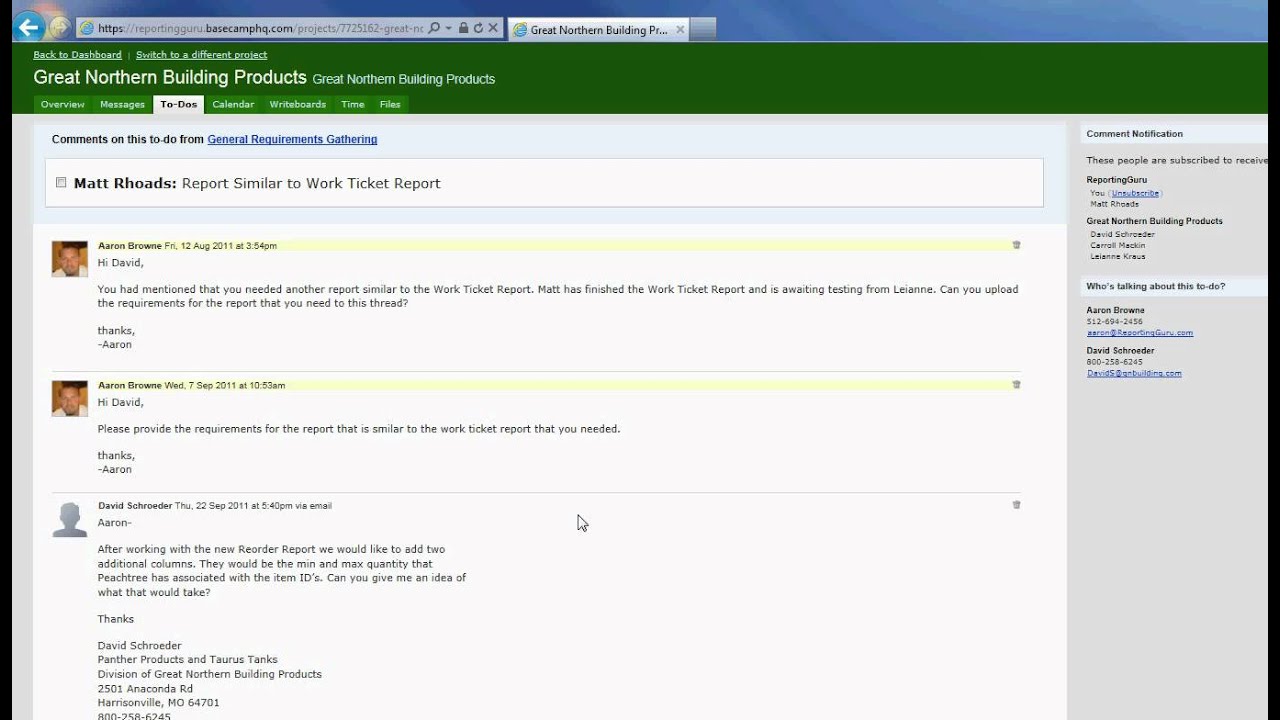Delete David Schroeder's 22 Sep comment via trash icon

[1016, 505]
